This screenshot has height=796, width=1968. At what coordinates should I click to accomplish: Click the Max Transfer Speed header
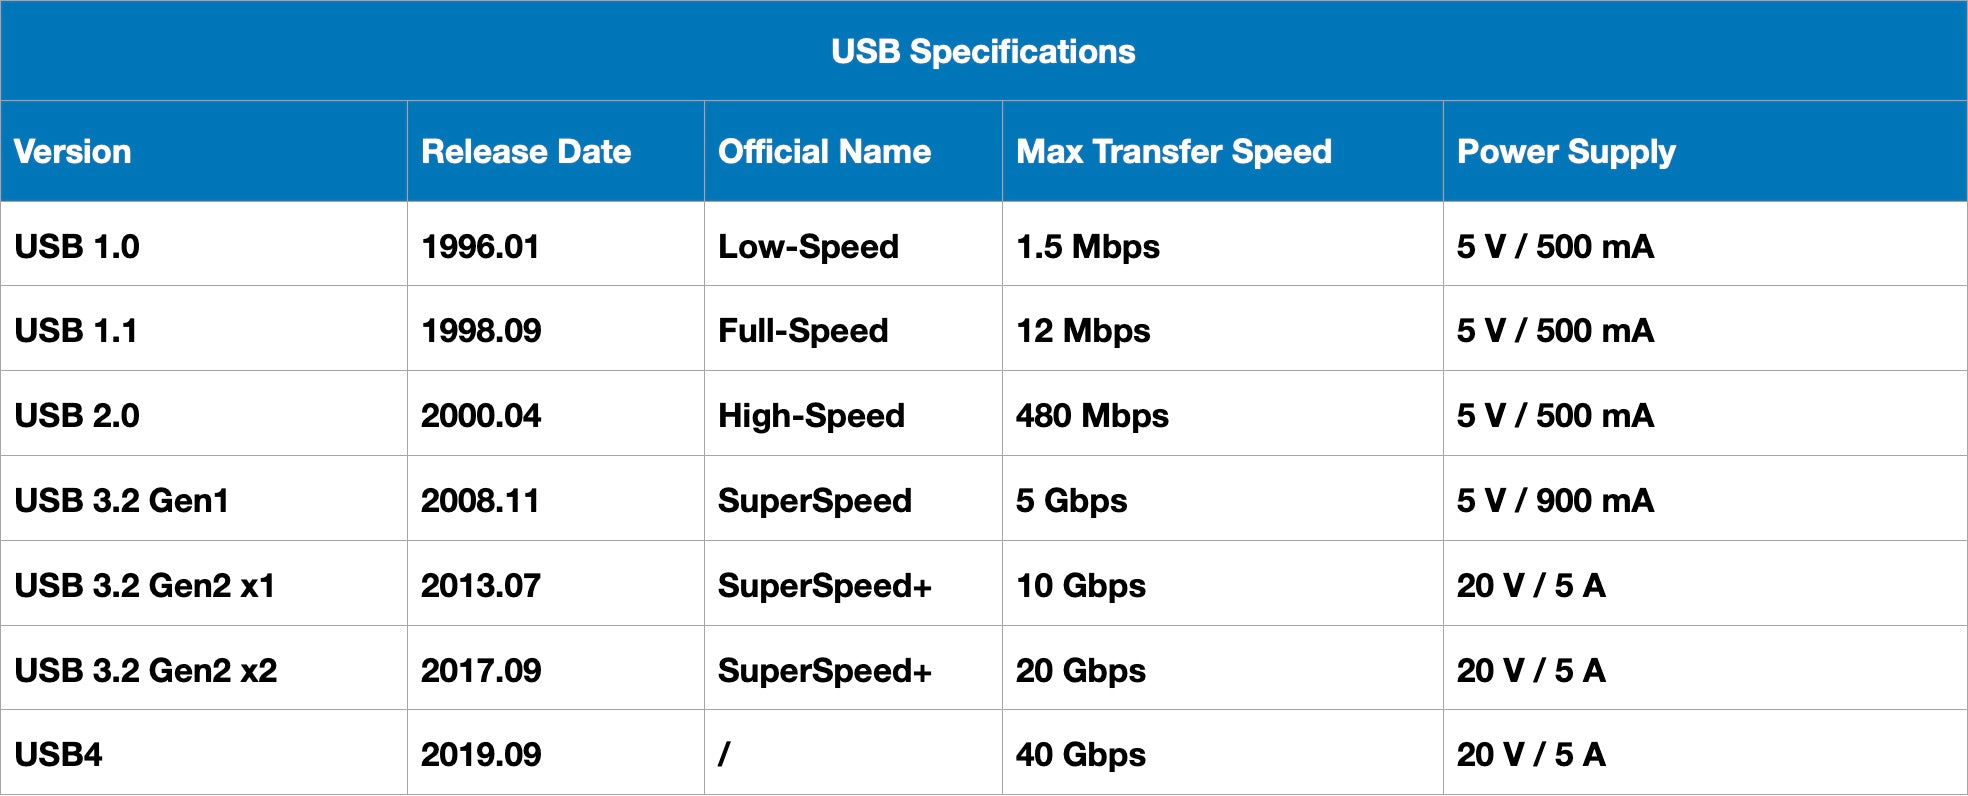click(1174, 151)
